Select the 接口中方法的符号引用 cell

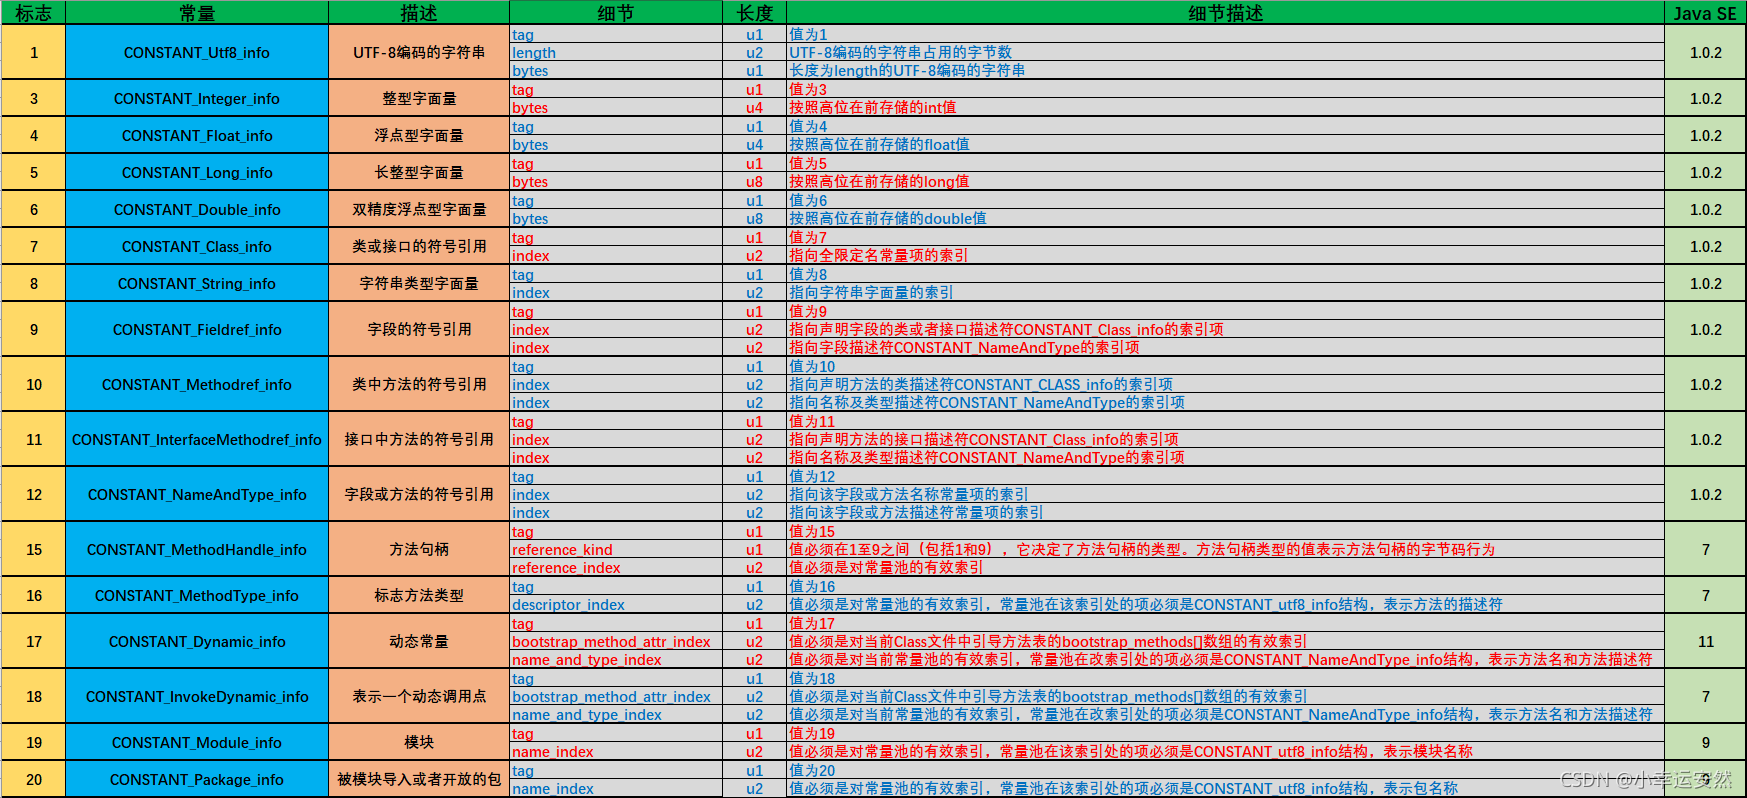pyautogui.click(x=419, y=439)
